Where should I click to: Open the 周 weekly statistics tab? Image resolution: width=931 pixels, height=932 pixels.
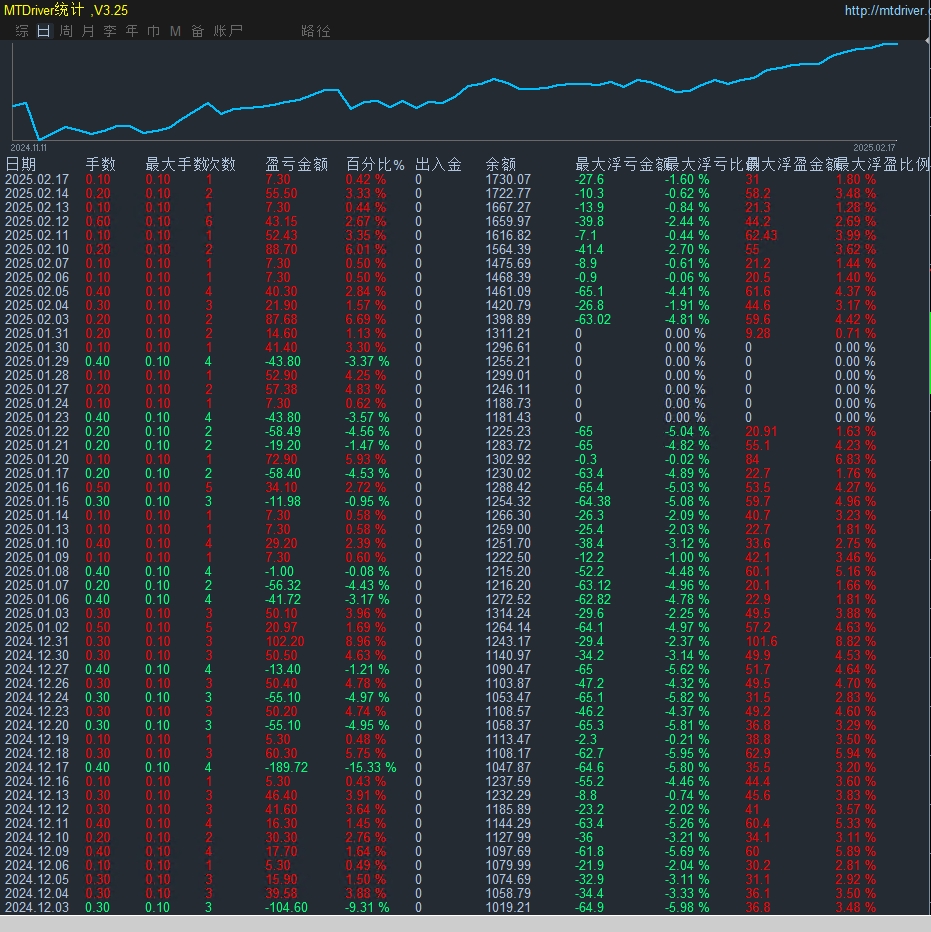[x=66, y=31]
